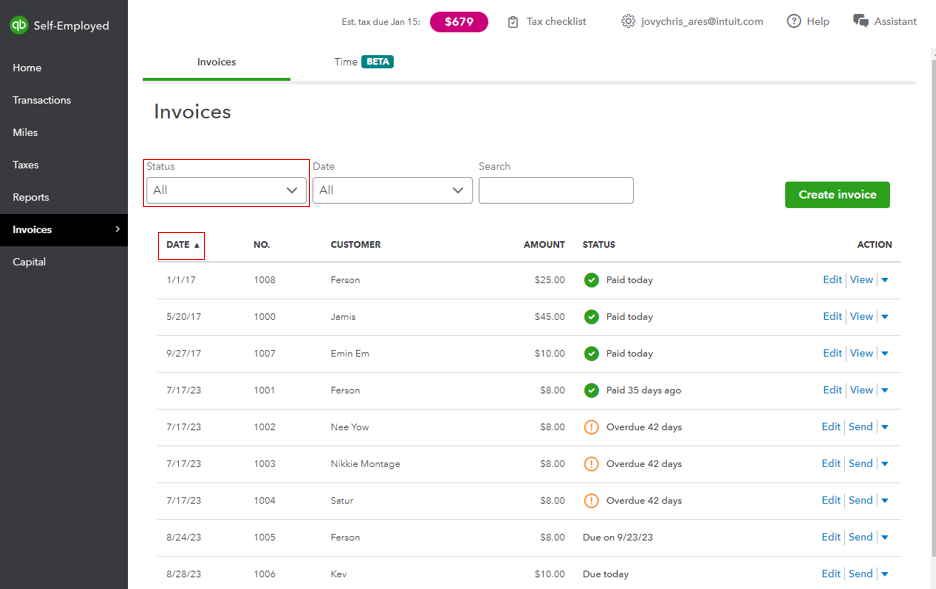The height and width of the screenshot is (589, 936).
Task: Sort by the STATUS column header
Action: 599,245
